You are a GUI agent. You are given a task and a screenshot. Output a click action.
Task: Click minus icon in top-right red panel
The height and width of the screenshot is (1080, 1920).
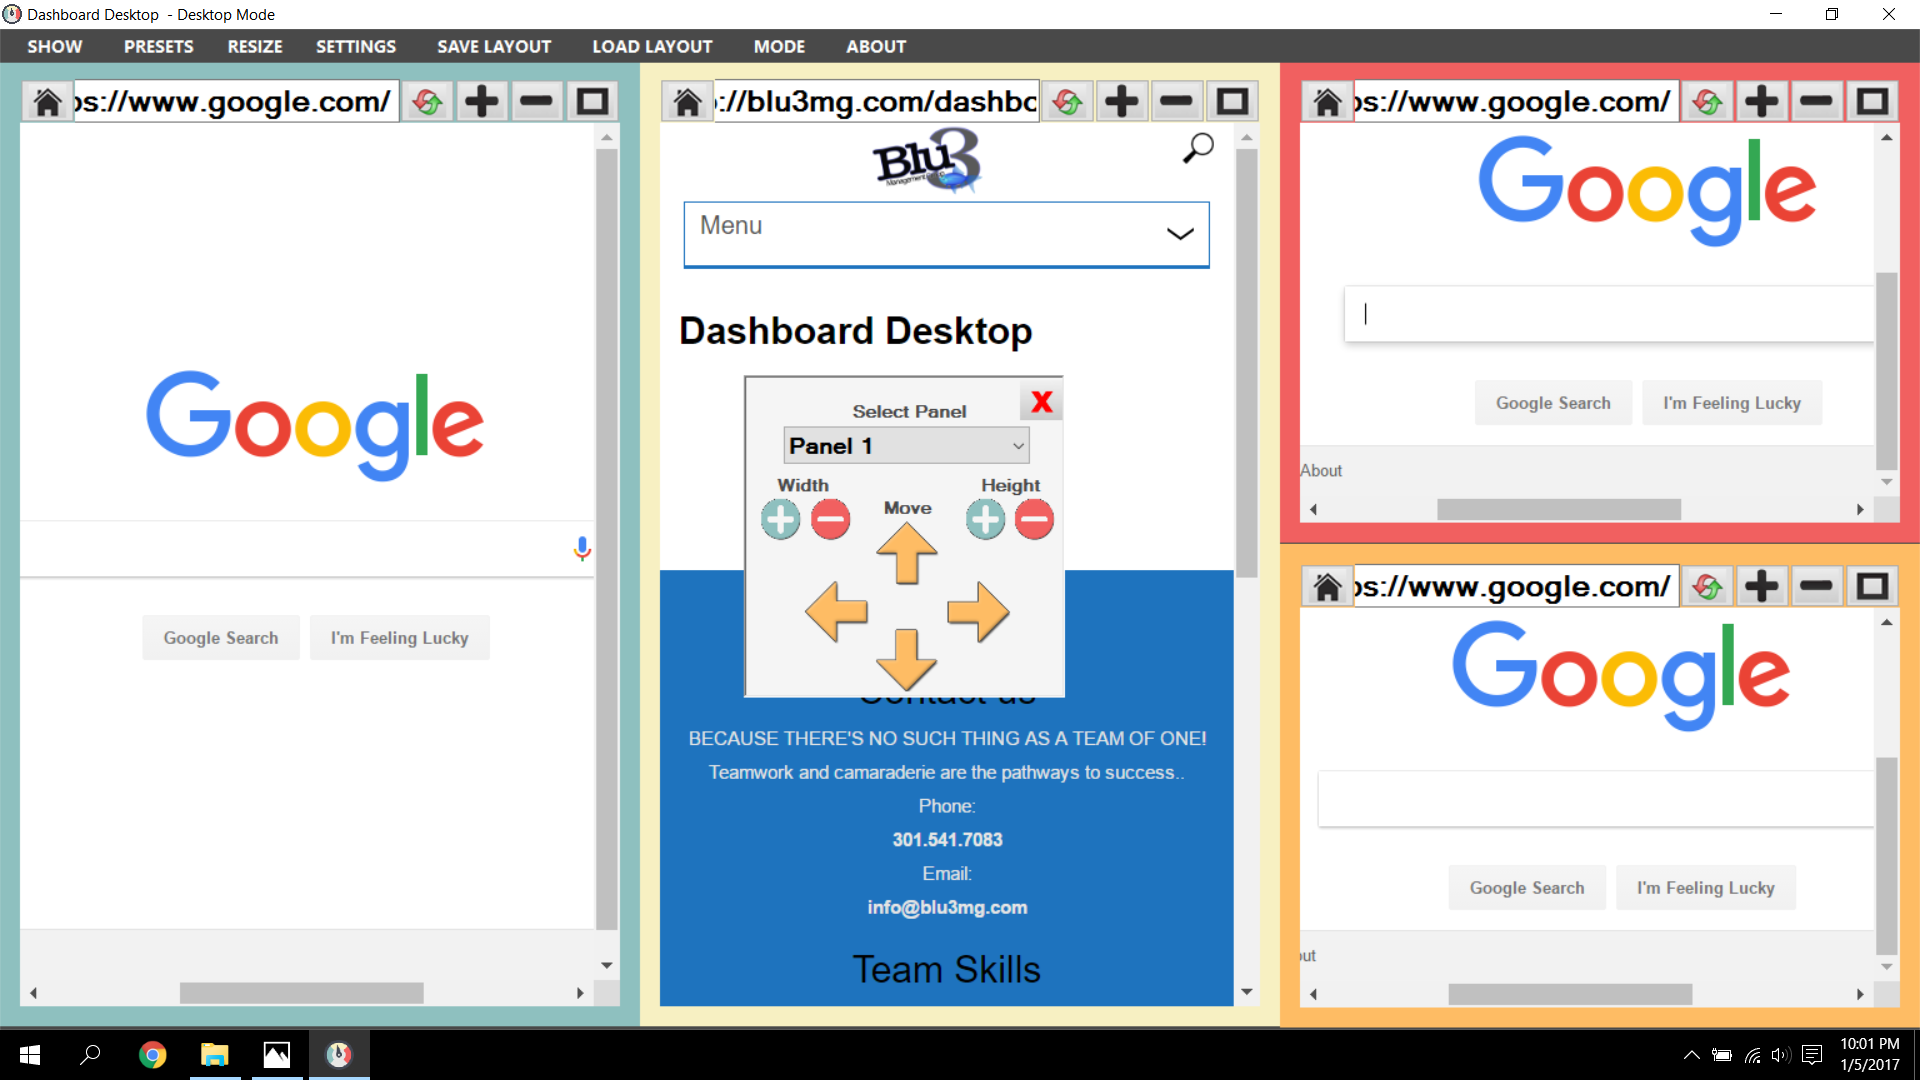1817,102
